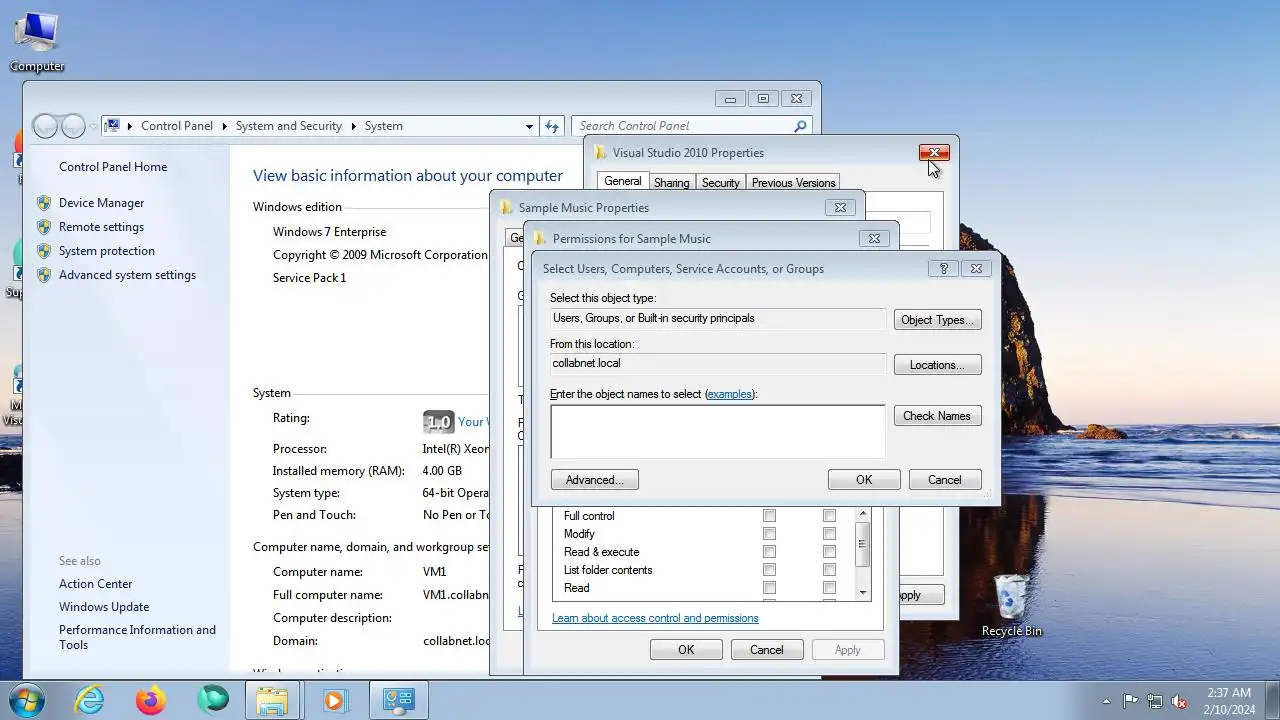This screenshot has height=720, width=1280.
Task: Open the General tab in Visual Studio Properties
Action: click(x=622, y=181)
